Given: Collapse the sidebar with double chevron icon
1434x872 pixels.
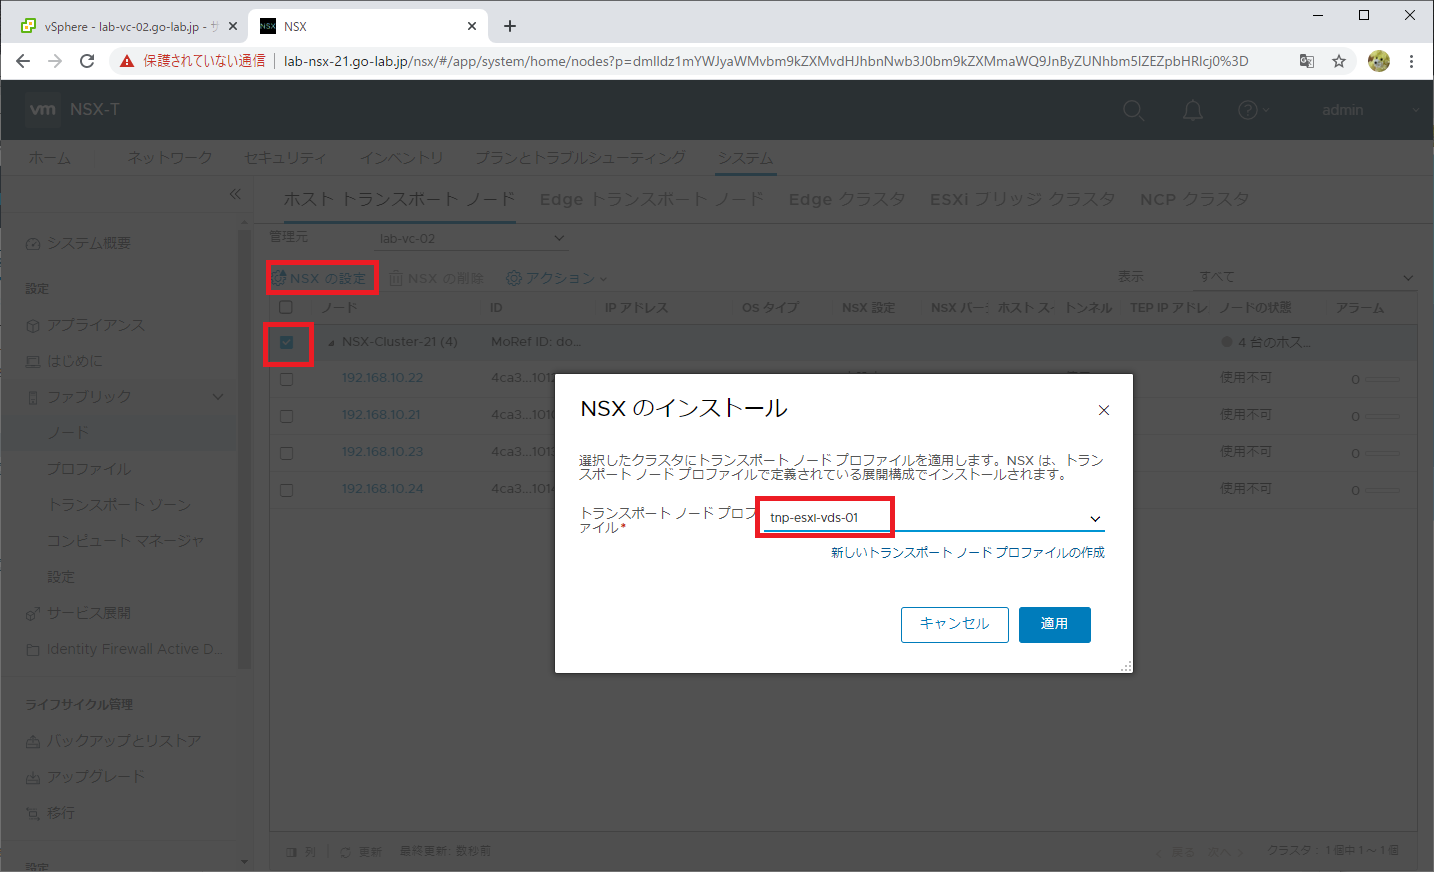Looking at the screenshot, I should click(235, 194).
